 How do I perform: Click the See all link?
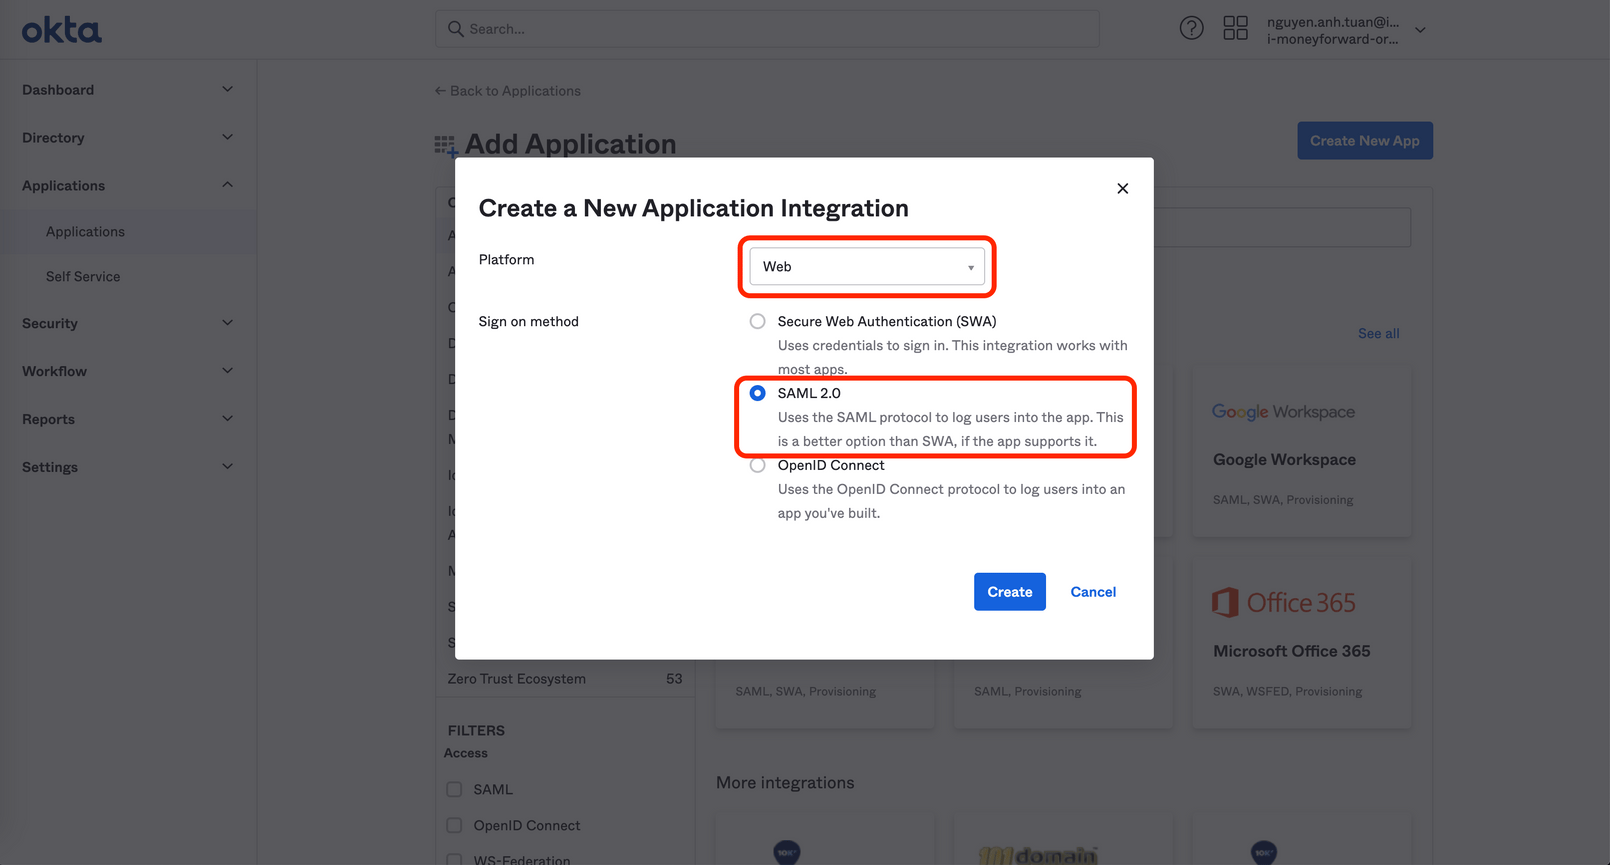click(x=1378, y=334)
